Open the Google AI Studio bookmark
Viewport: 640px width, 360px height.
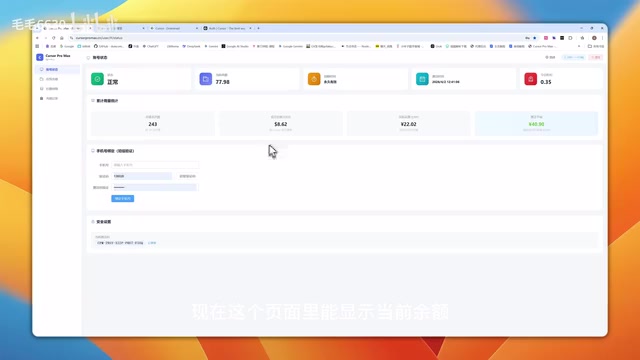click(235, 46)
